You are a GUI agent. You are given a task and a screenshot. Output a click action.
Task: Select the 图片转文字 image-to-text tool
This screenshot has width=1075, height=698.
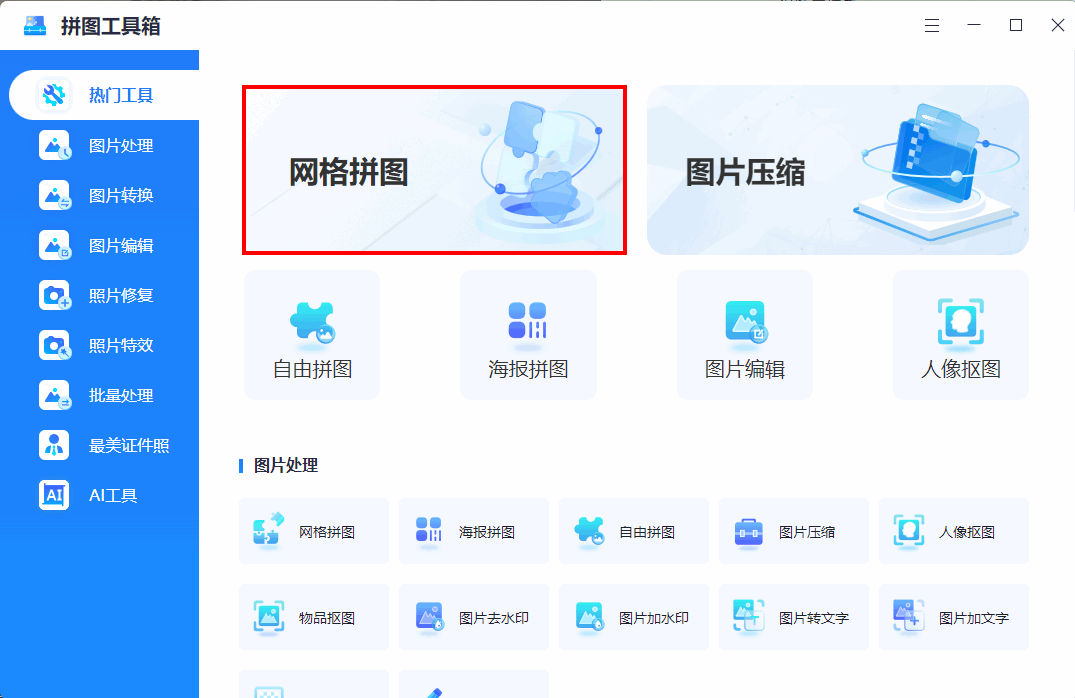point(794,617)
